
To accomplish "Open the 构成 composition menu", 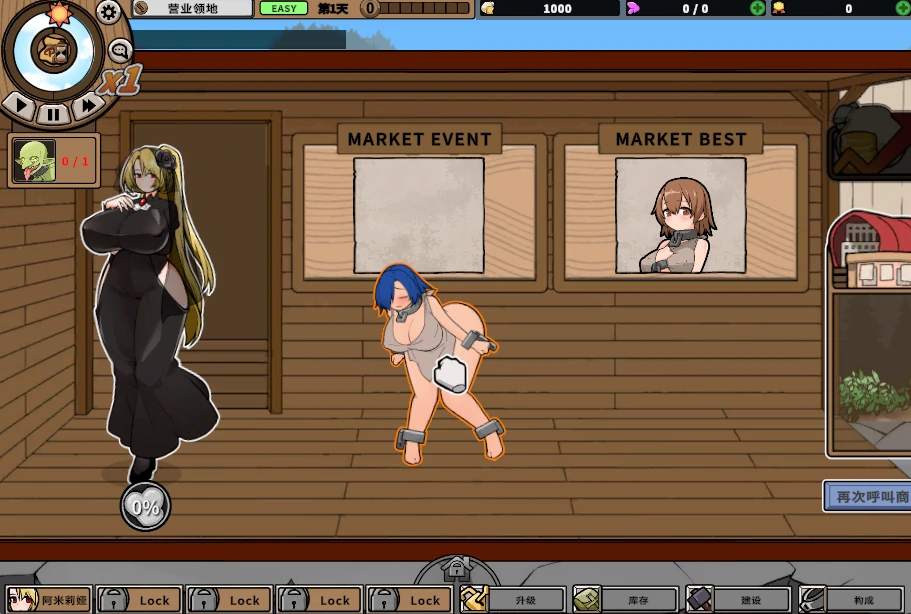I will coord(852,600).
